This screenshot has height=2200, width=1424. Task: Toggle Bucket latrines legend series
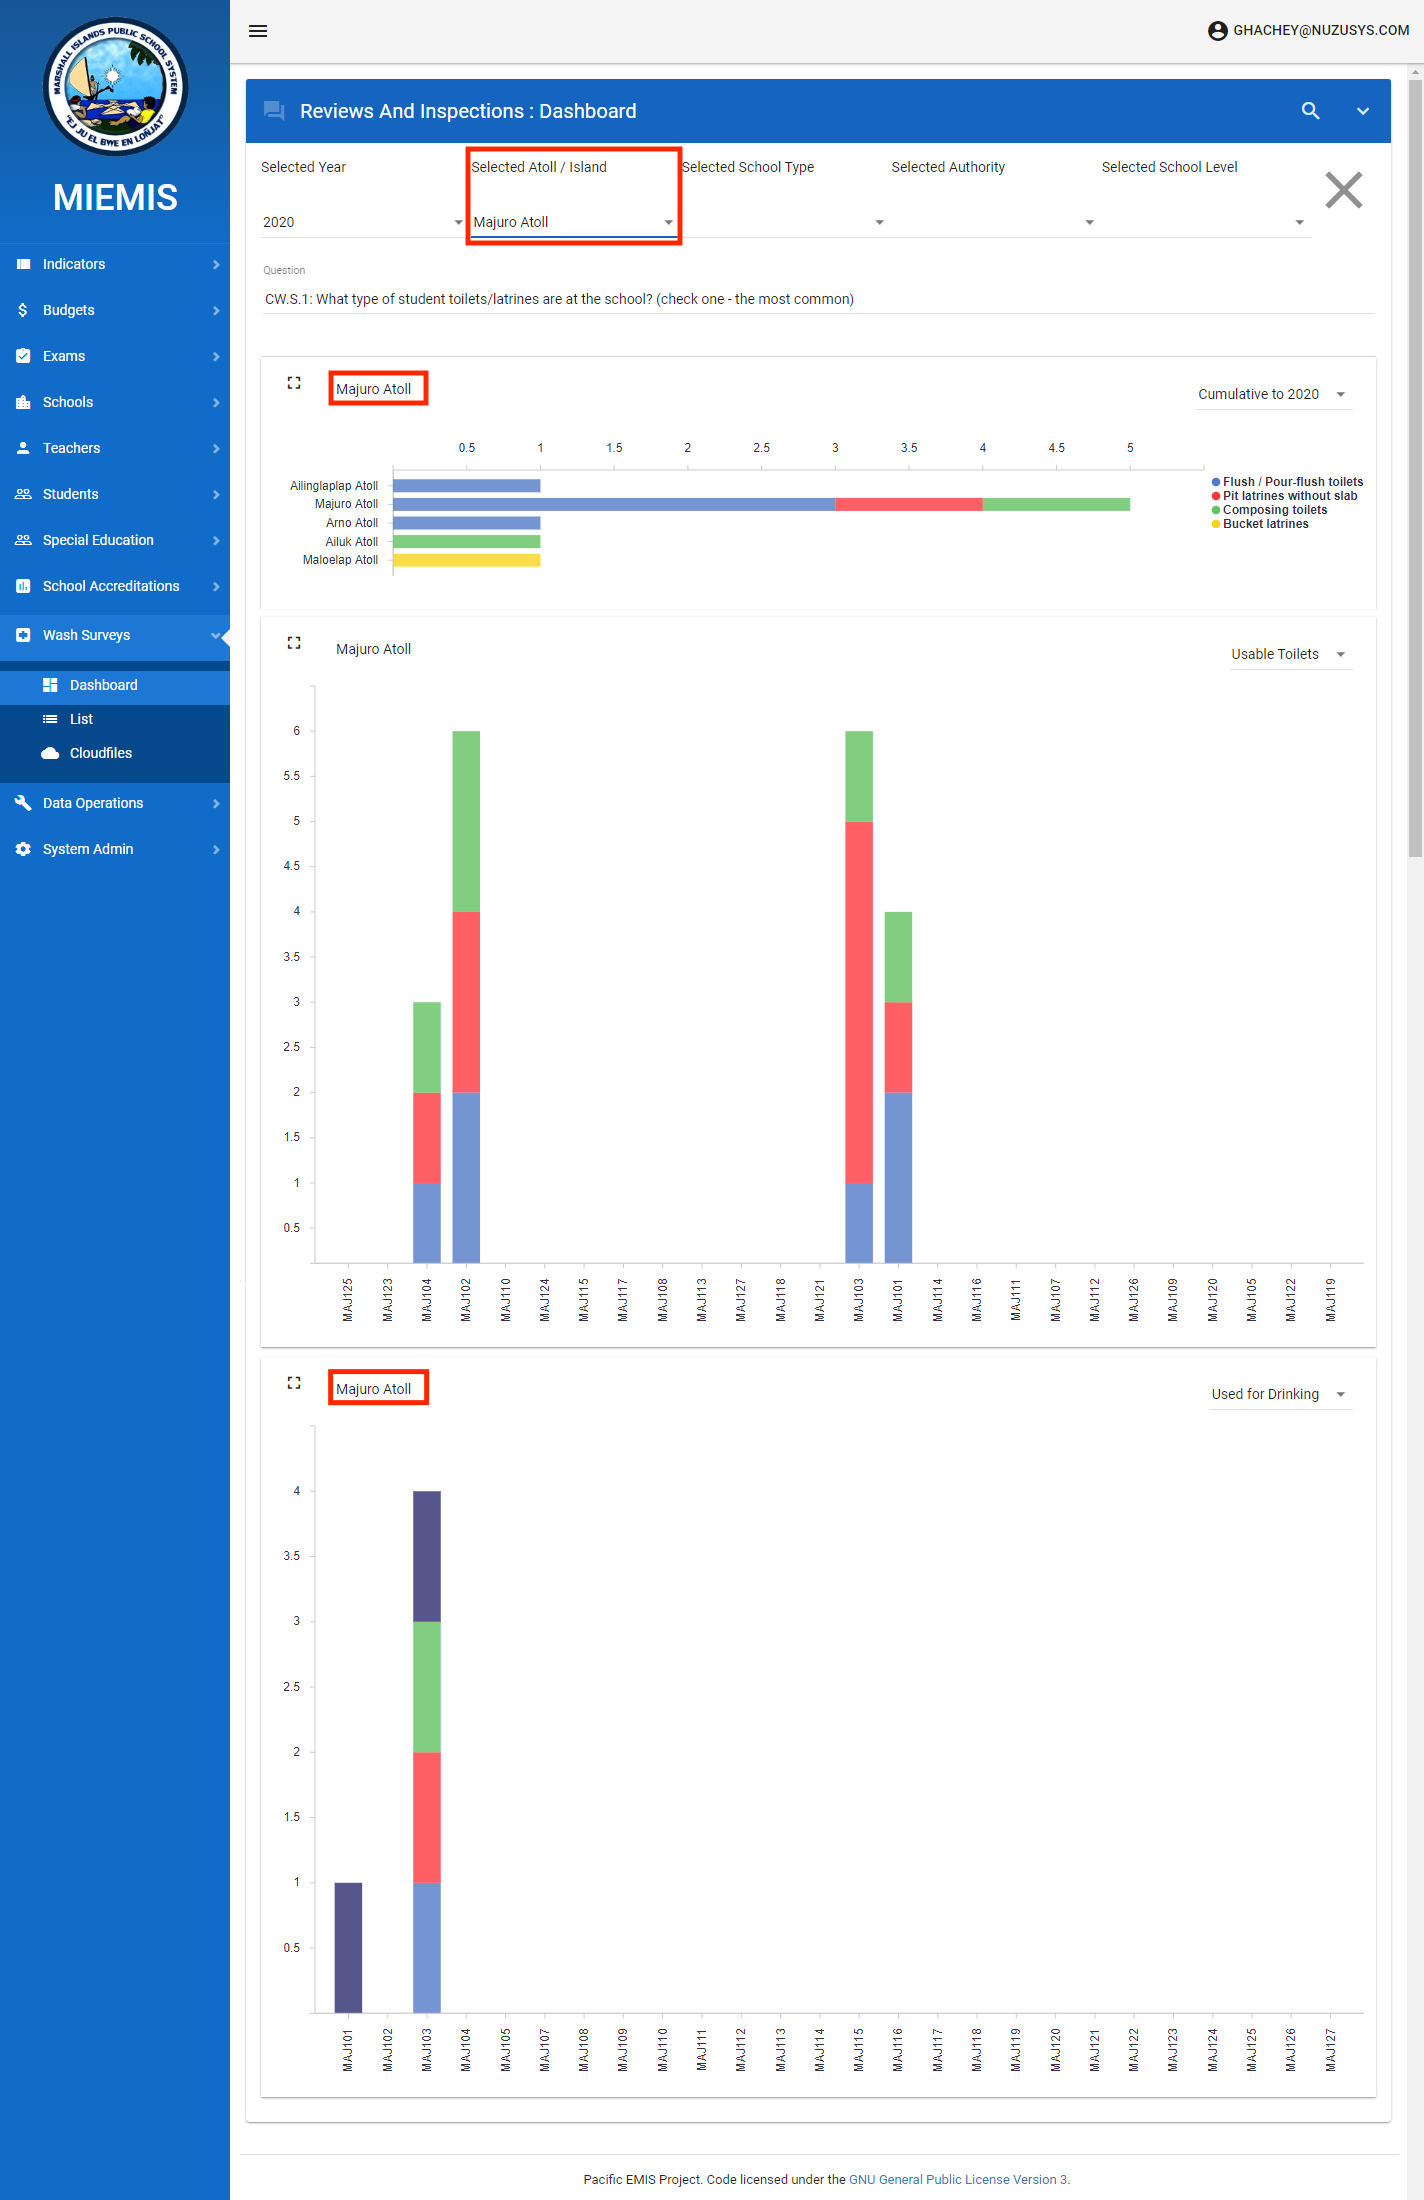click(x=1265, y=524)
